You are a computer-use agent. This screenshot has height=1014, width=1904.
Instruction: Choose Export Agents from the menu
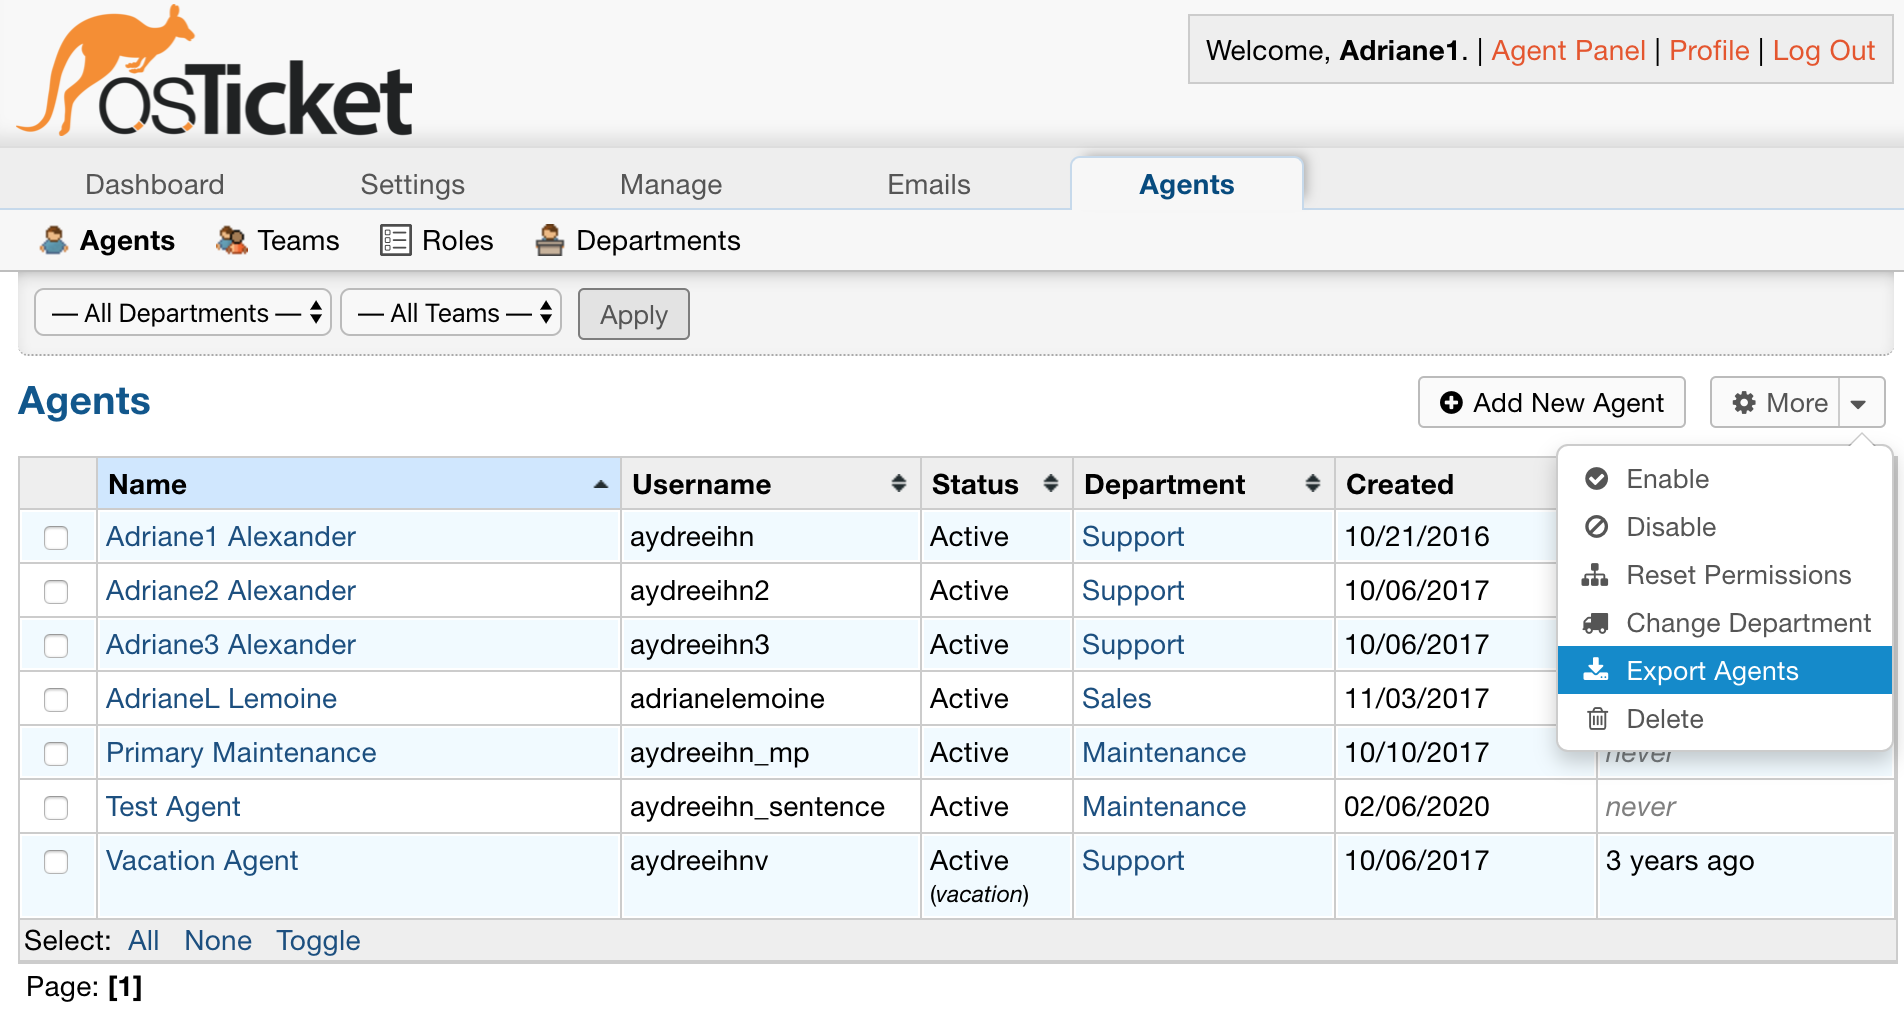coord(1711,671)
